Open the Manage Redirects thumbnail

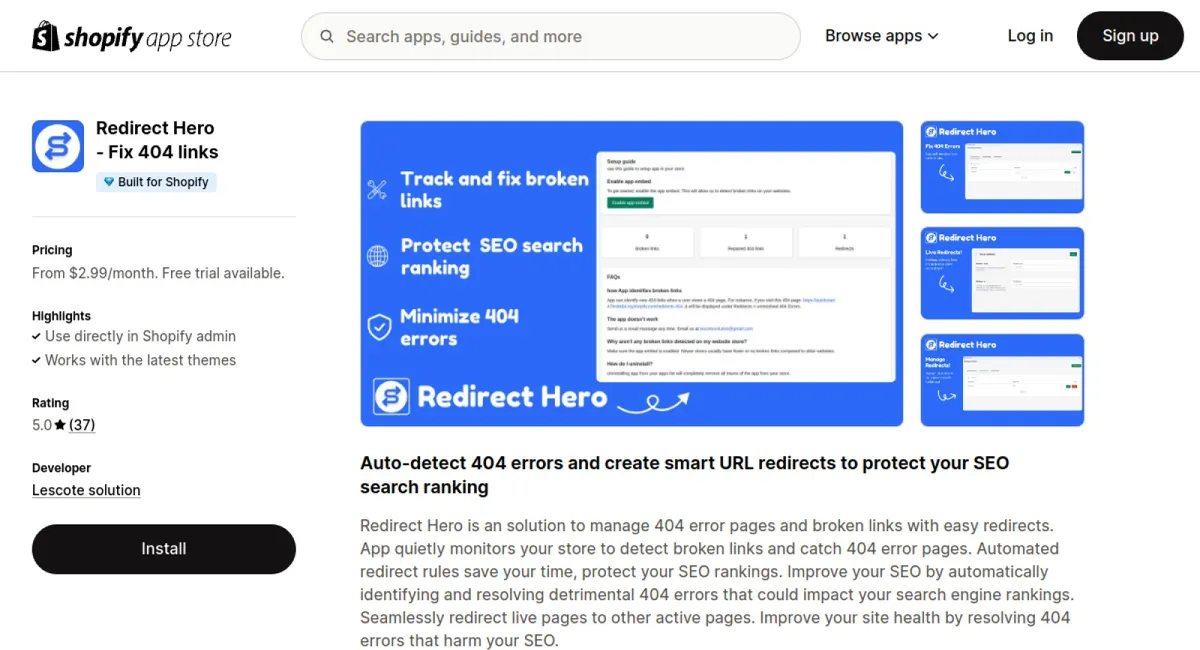(1002, 380)
